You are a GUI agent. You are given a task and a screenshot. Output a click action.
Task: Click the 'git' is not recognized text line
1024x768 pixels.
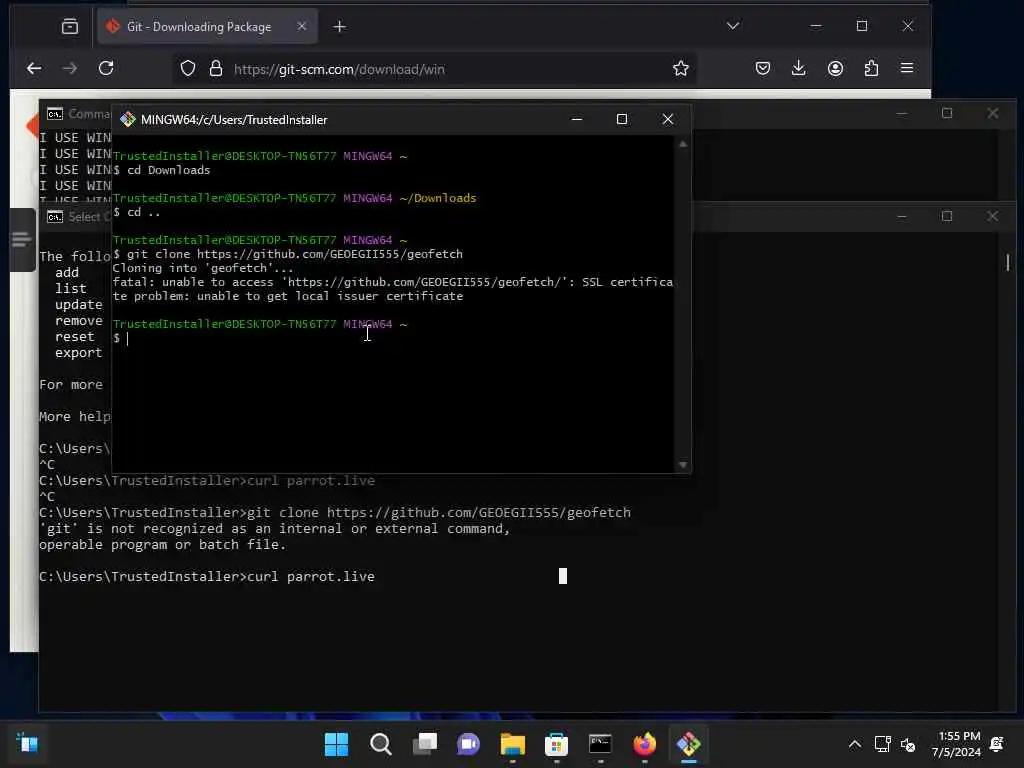pyautogui.click(x=274, y=528)
